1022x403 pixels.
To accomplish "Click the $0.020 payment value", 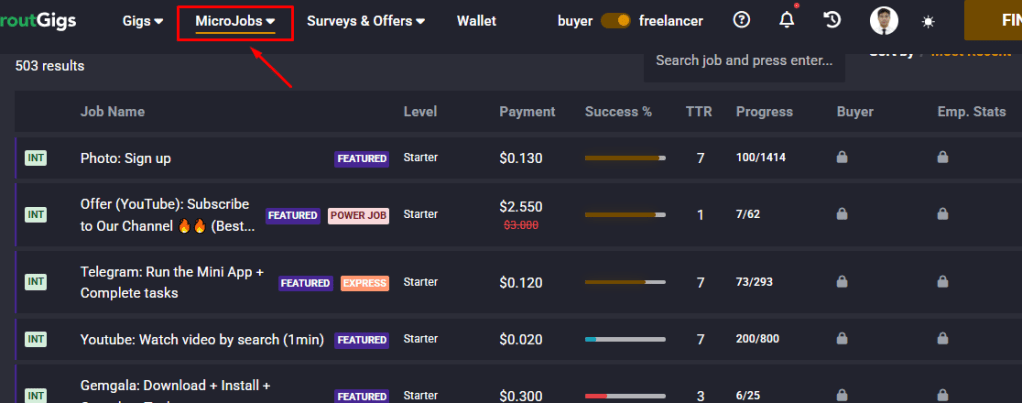I will point(521,339).
